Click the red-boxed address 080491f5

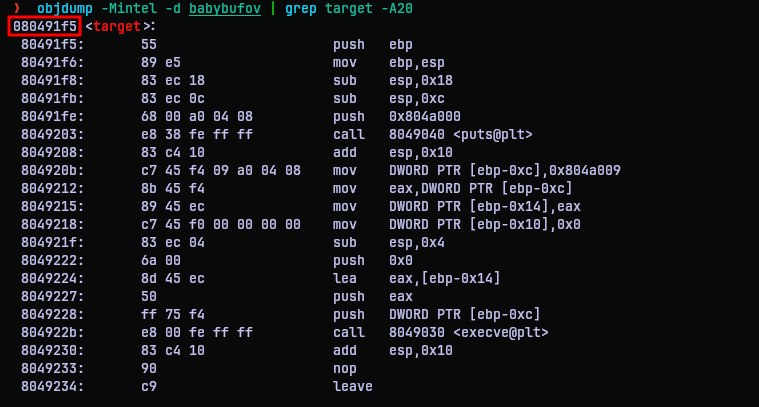tap(44, 26)
